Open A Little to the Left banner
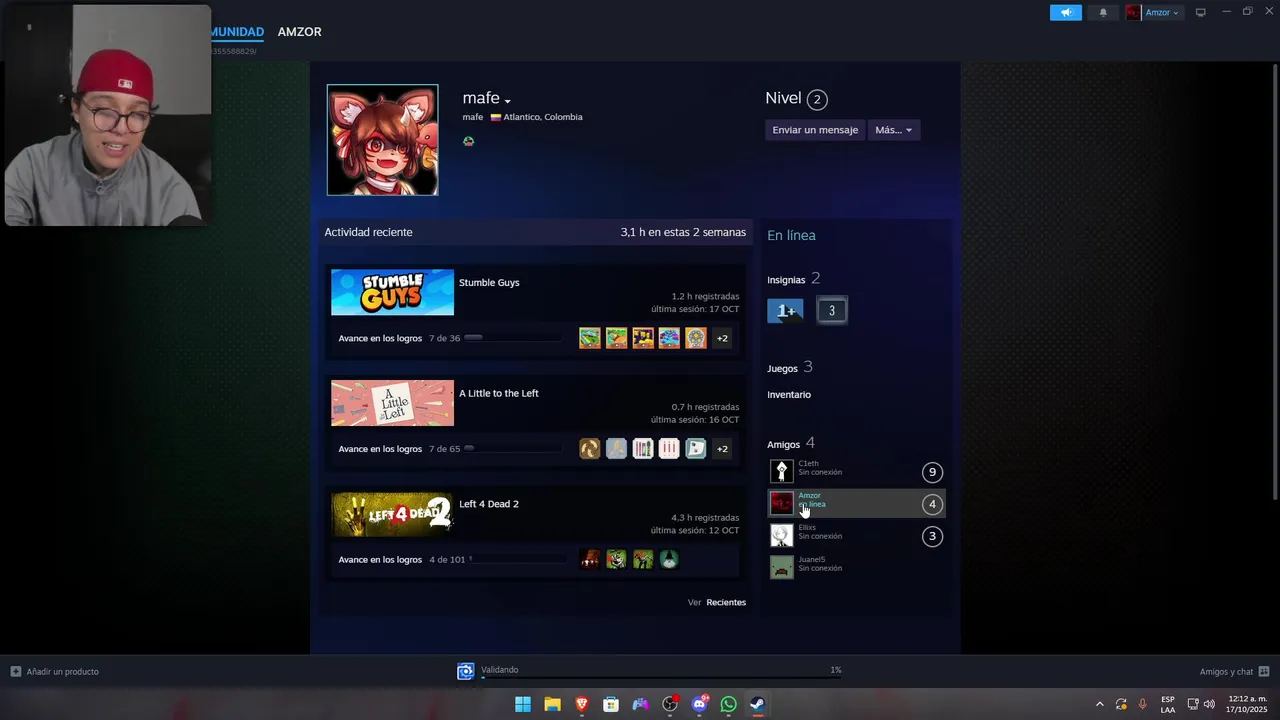Screen dimensions: 1280x720 pos(392,403)
